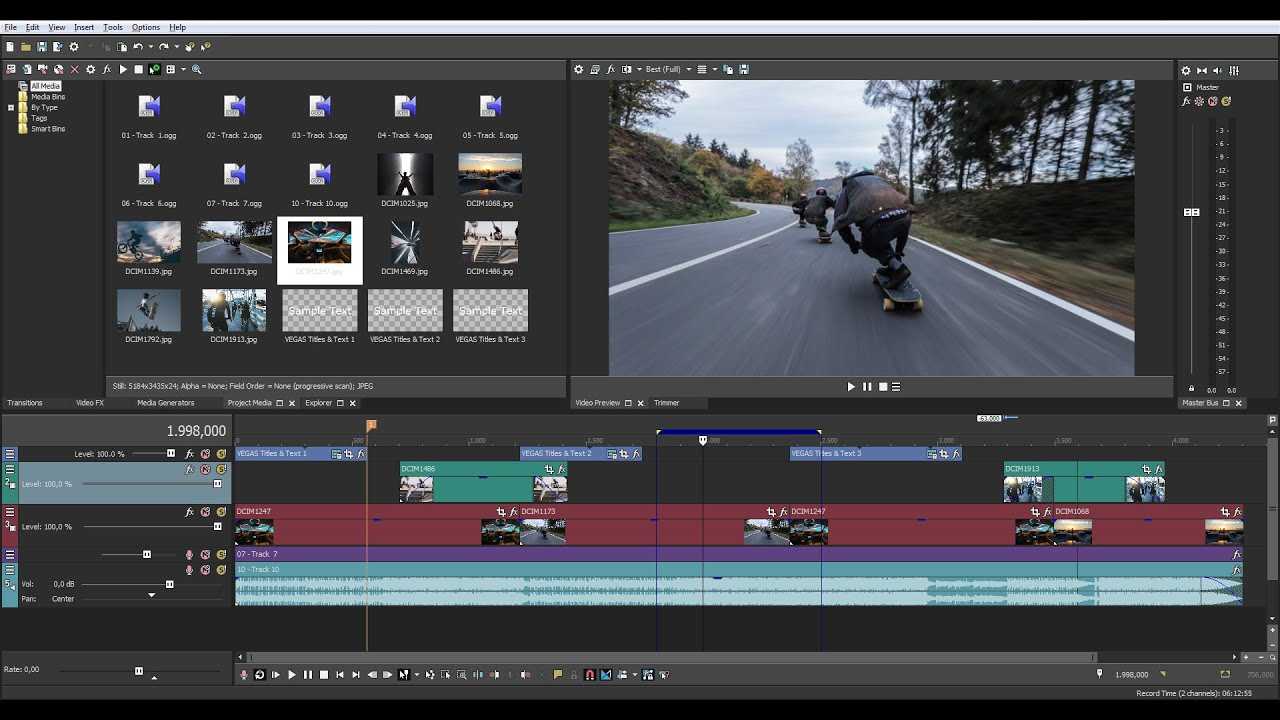Click the timeline horizontal scrollbar

[x=671, y=657]
